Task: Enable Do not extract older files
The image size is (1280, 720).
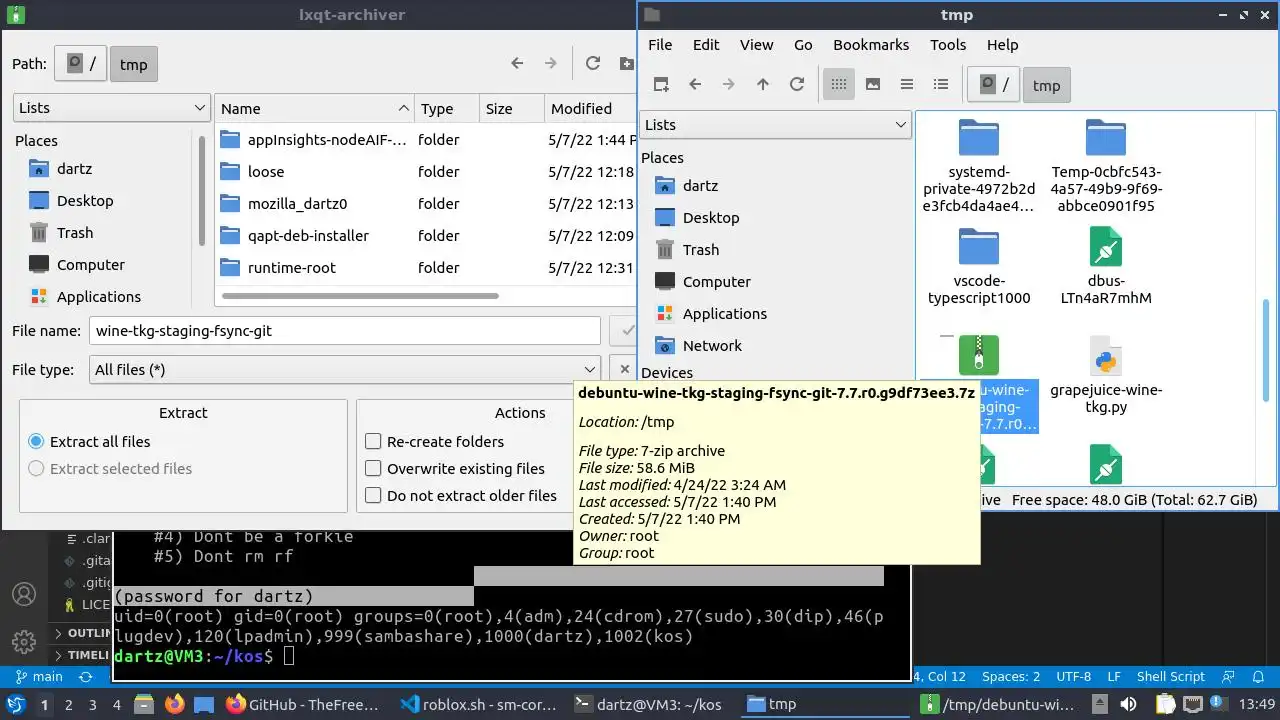Action: tap(461, 496)
